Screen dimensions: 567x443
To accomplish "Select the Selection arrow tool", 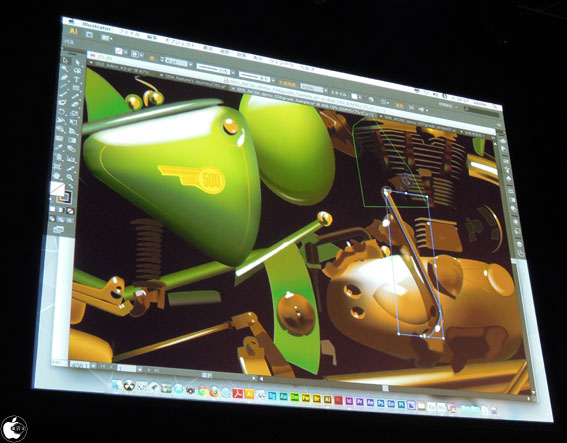I will [65, 61].
